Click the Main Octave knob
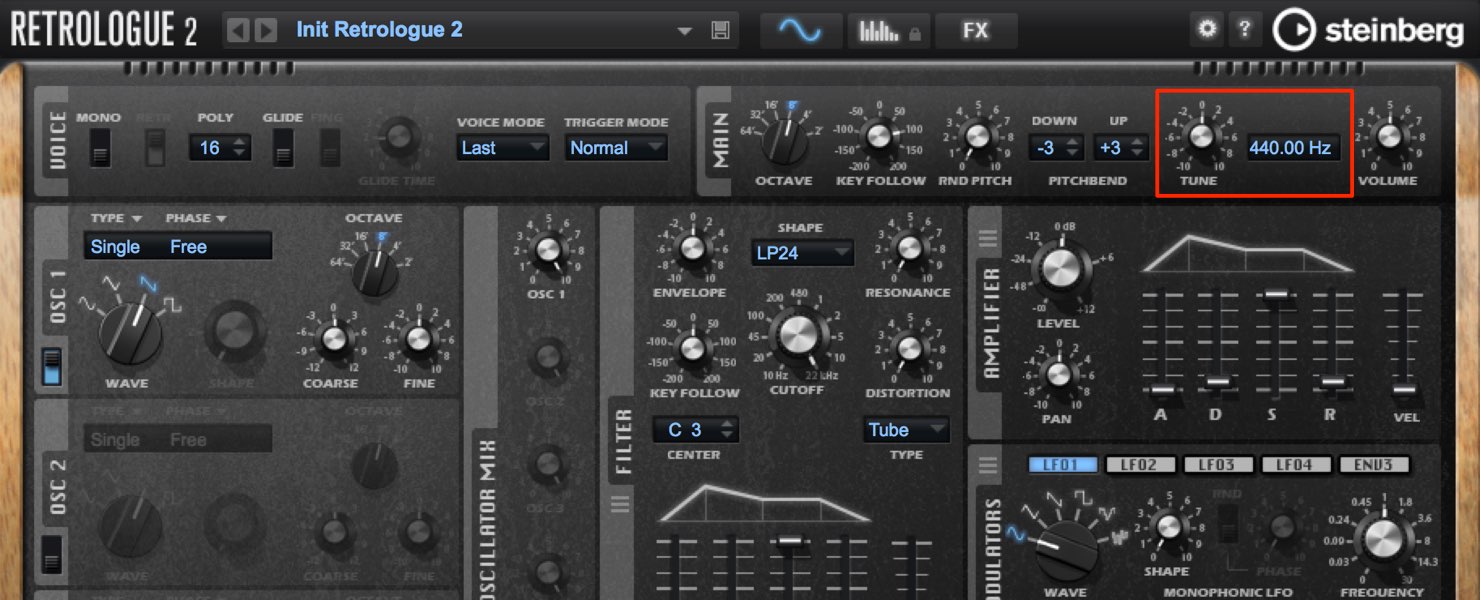Viewport: 1480px width, 600px height. (784, 141)
